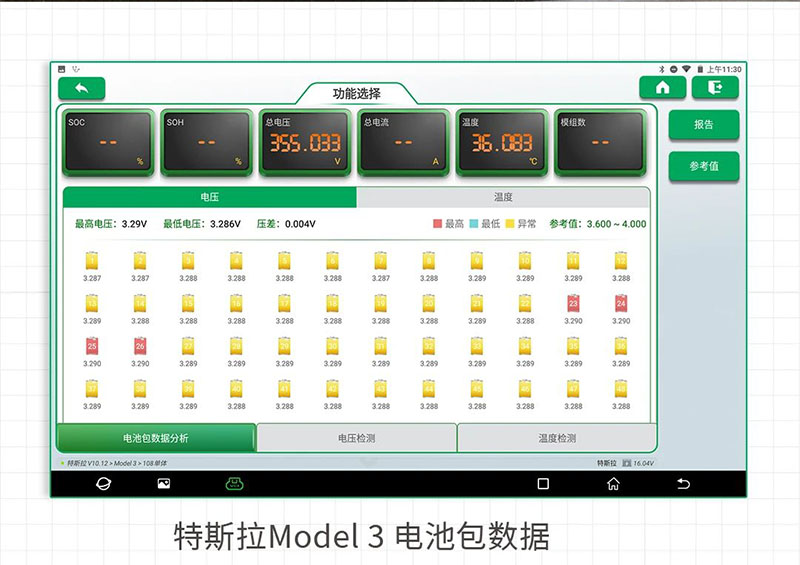Image resolution: width=800 pixels, height=565 pixels.
Task: Select battery cell icon number 1
Action: coord(92,261)
